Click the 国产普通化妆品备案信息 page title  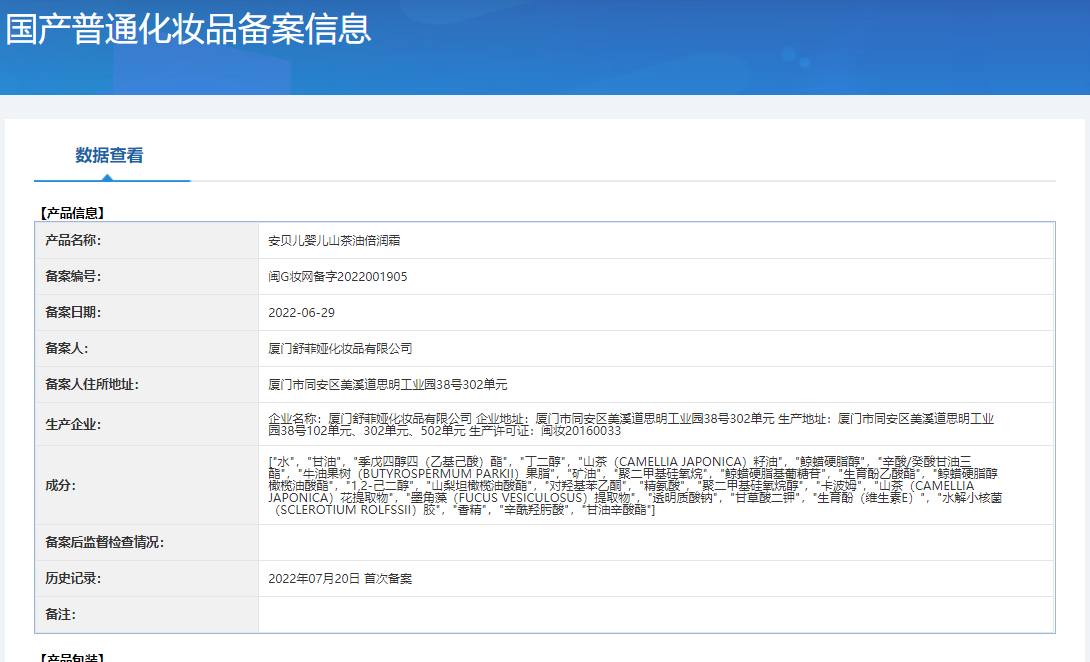coord(189,28)
